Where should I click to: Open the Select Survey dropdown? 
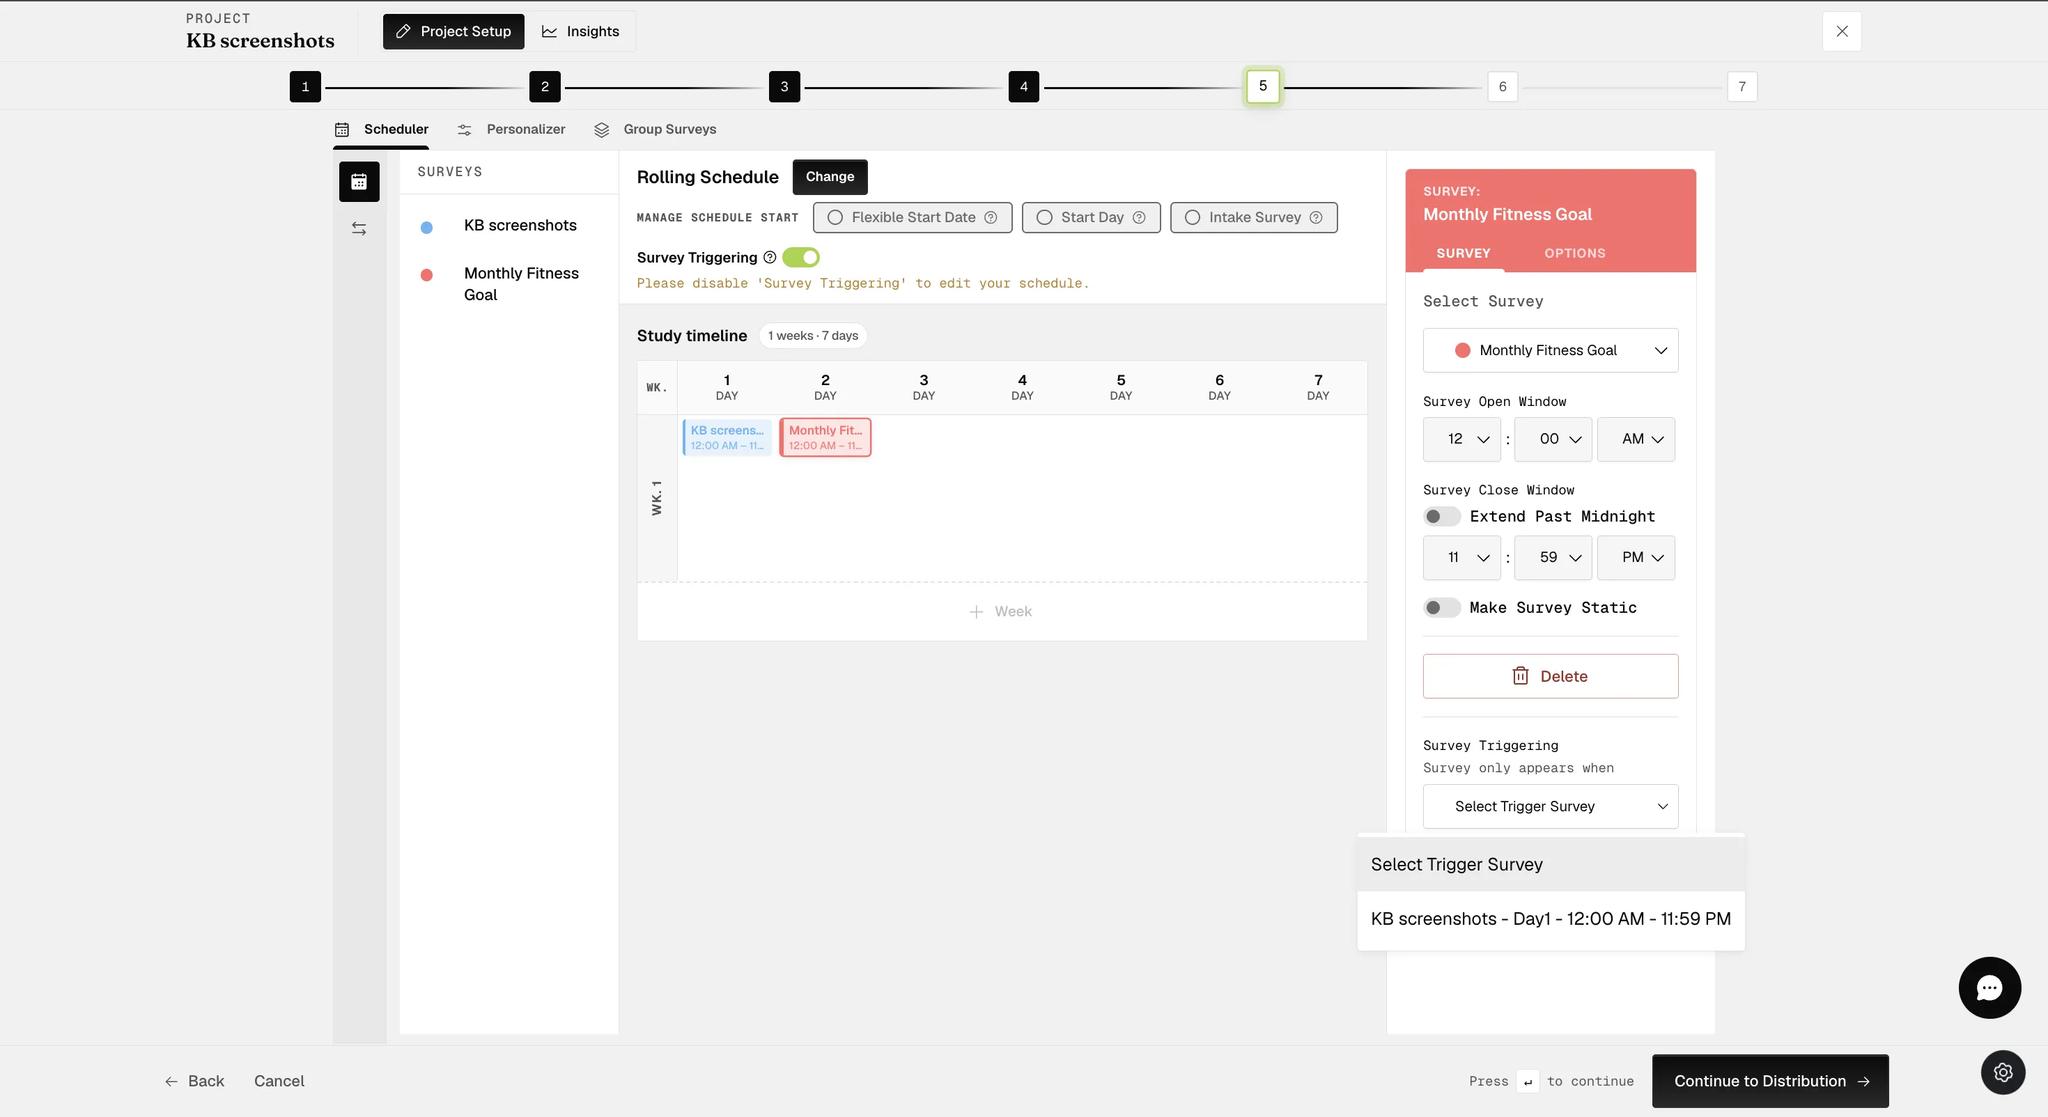coord(1550,350)
